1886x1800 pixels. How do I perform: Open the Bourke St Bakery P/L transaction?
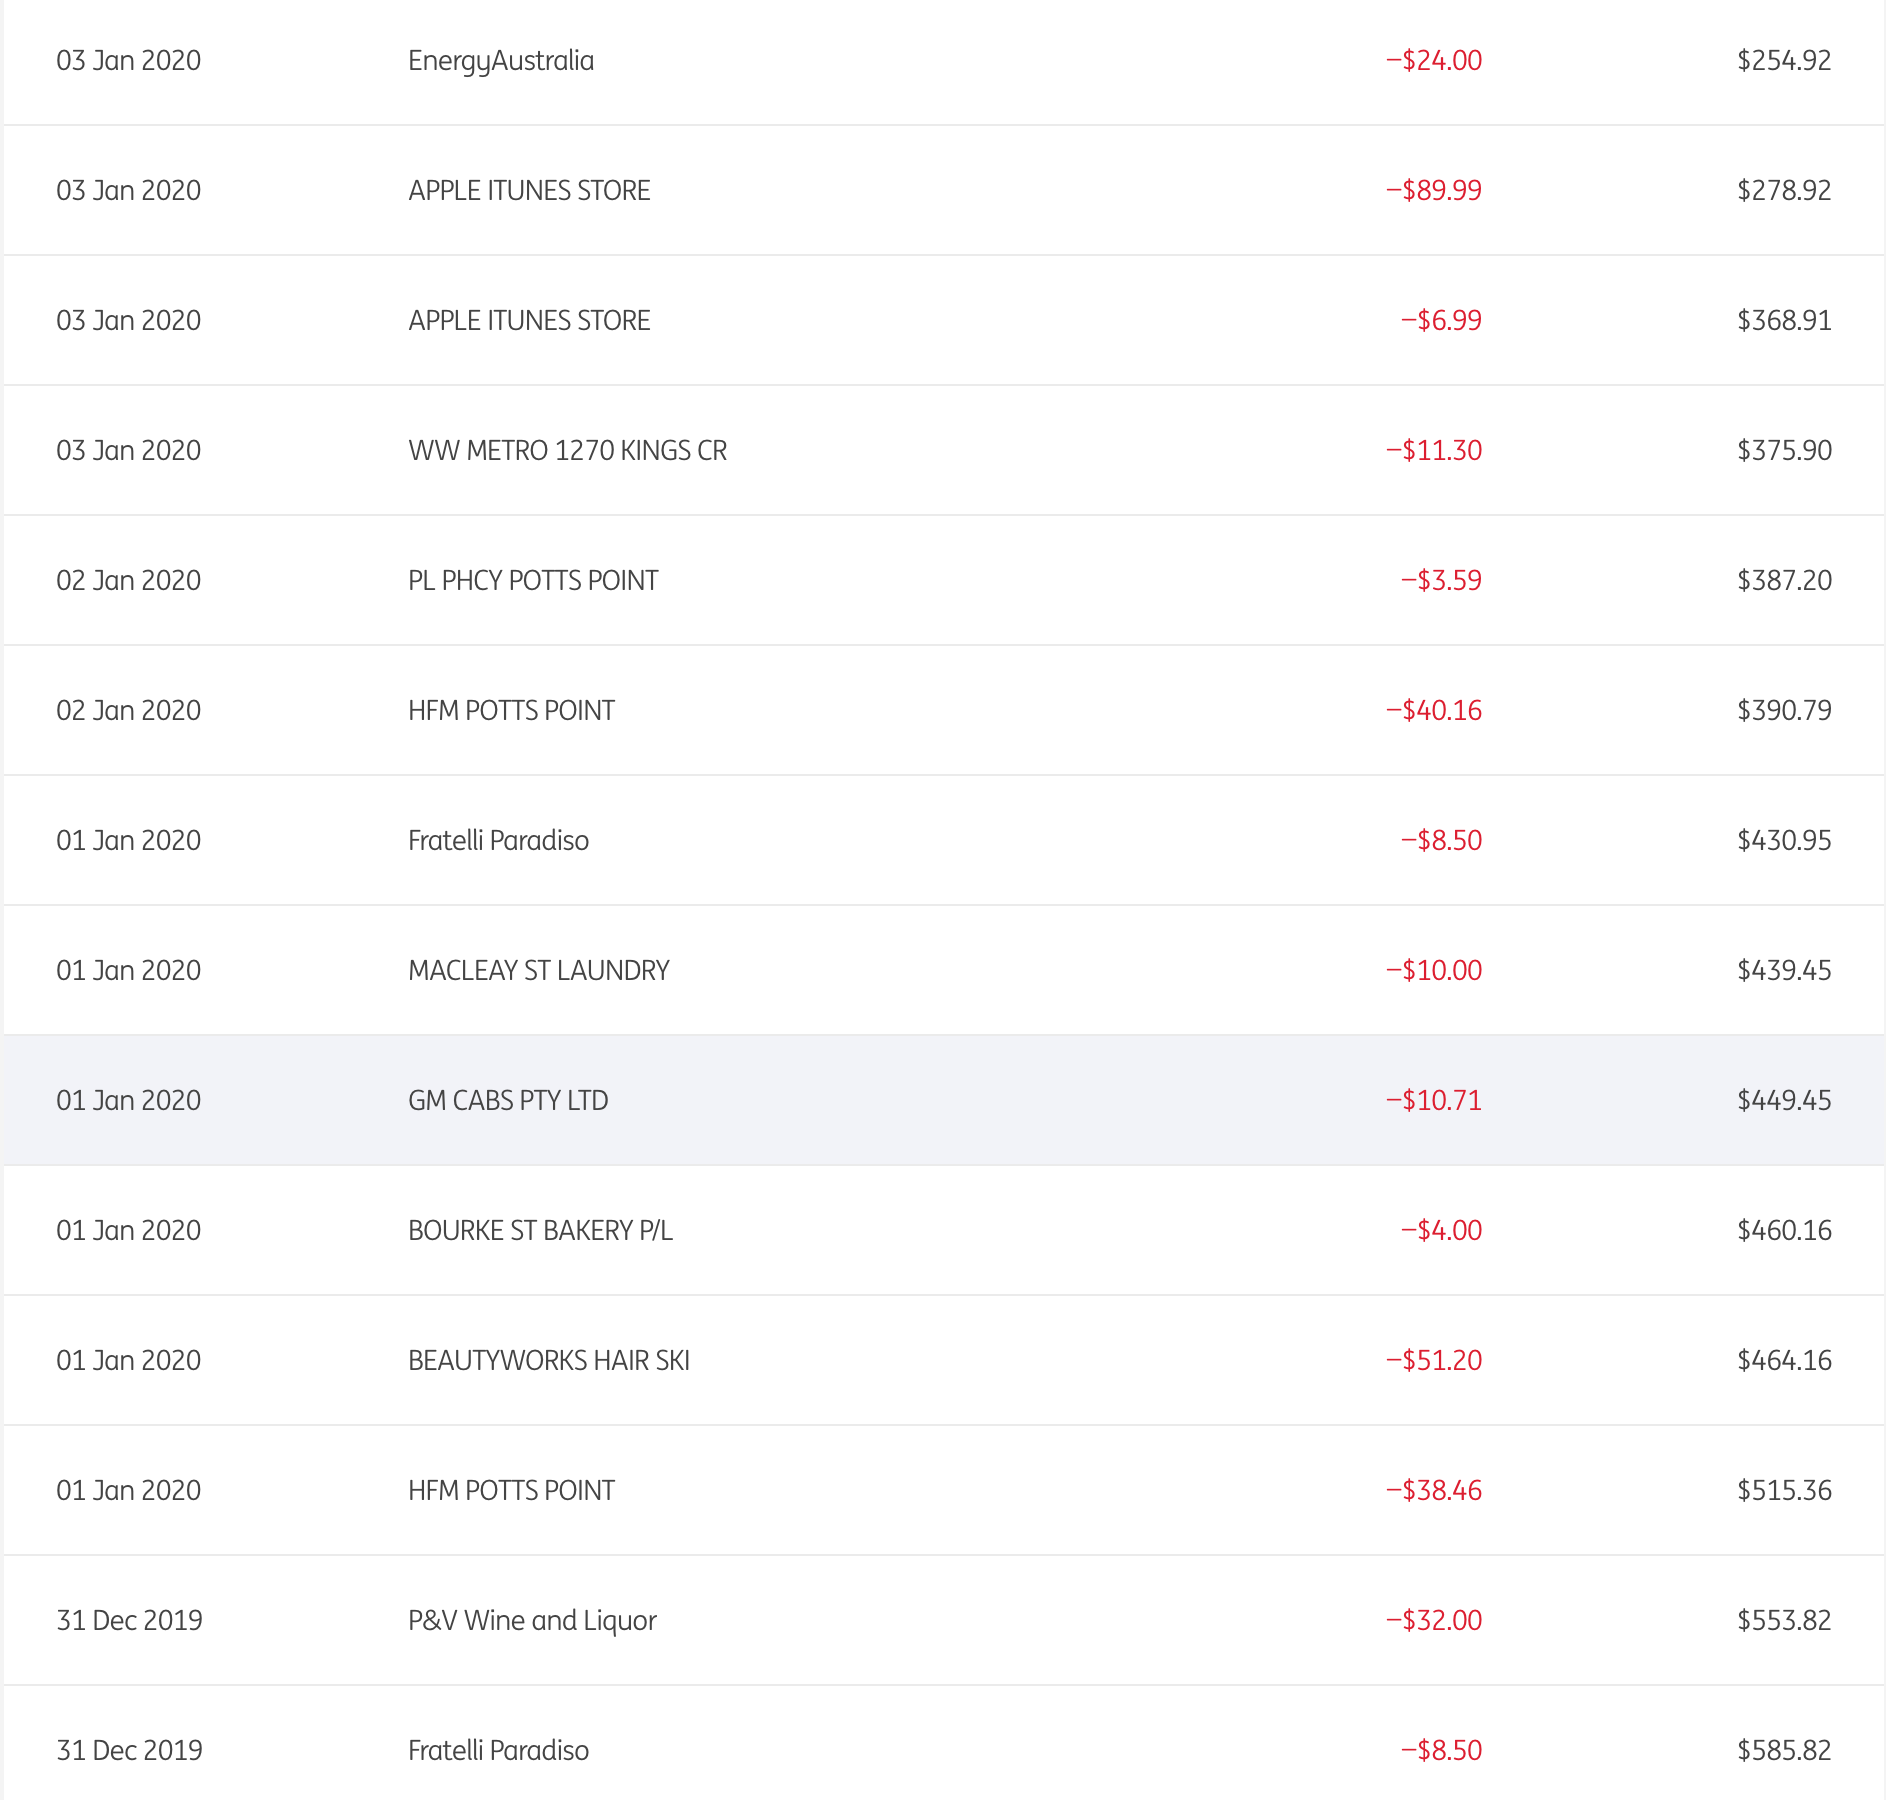pyautogui.click(x=540, y=1231)
